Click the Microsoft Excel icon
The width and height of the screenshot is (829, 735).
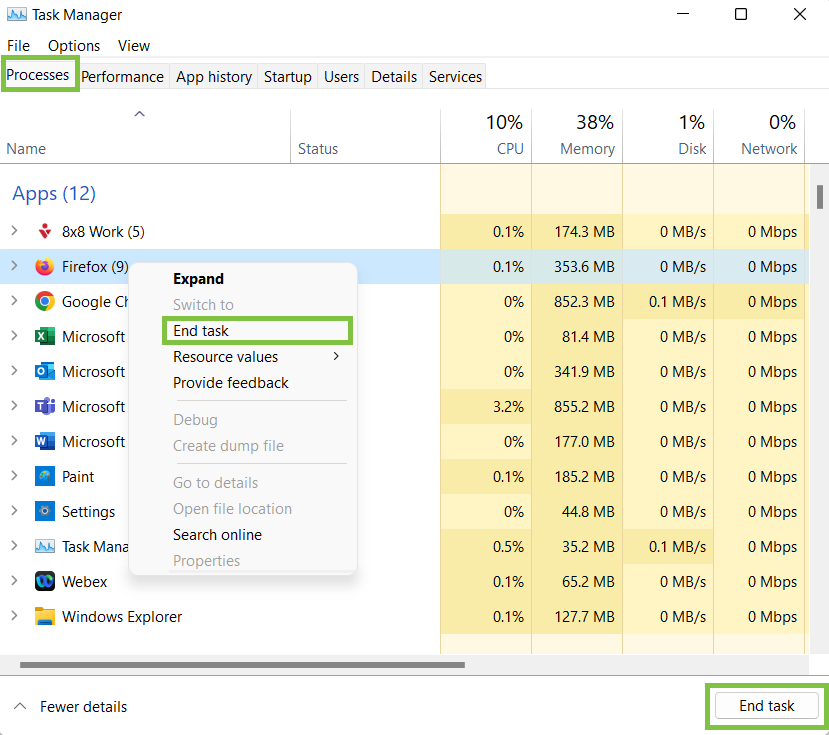44,337
